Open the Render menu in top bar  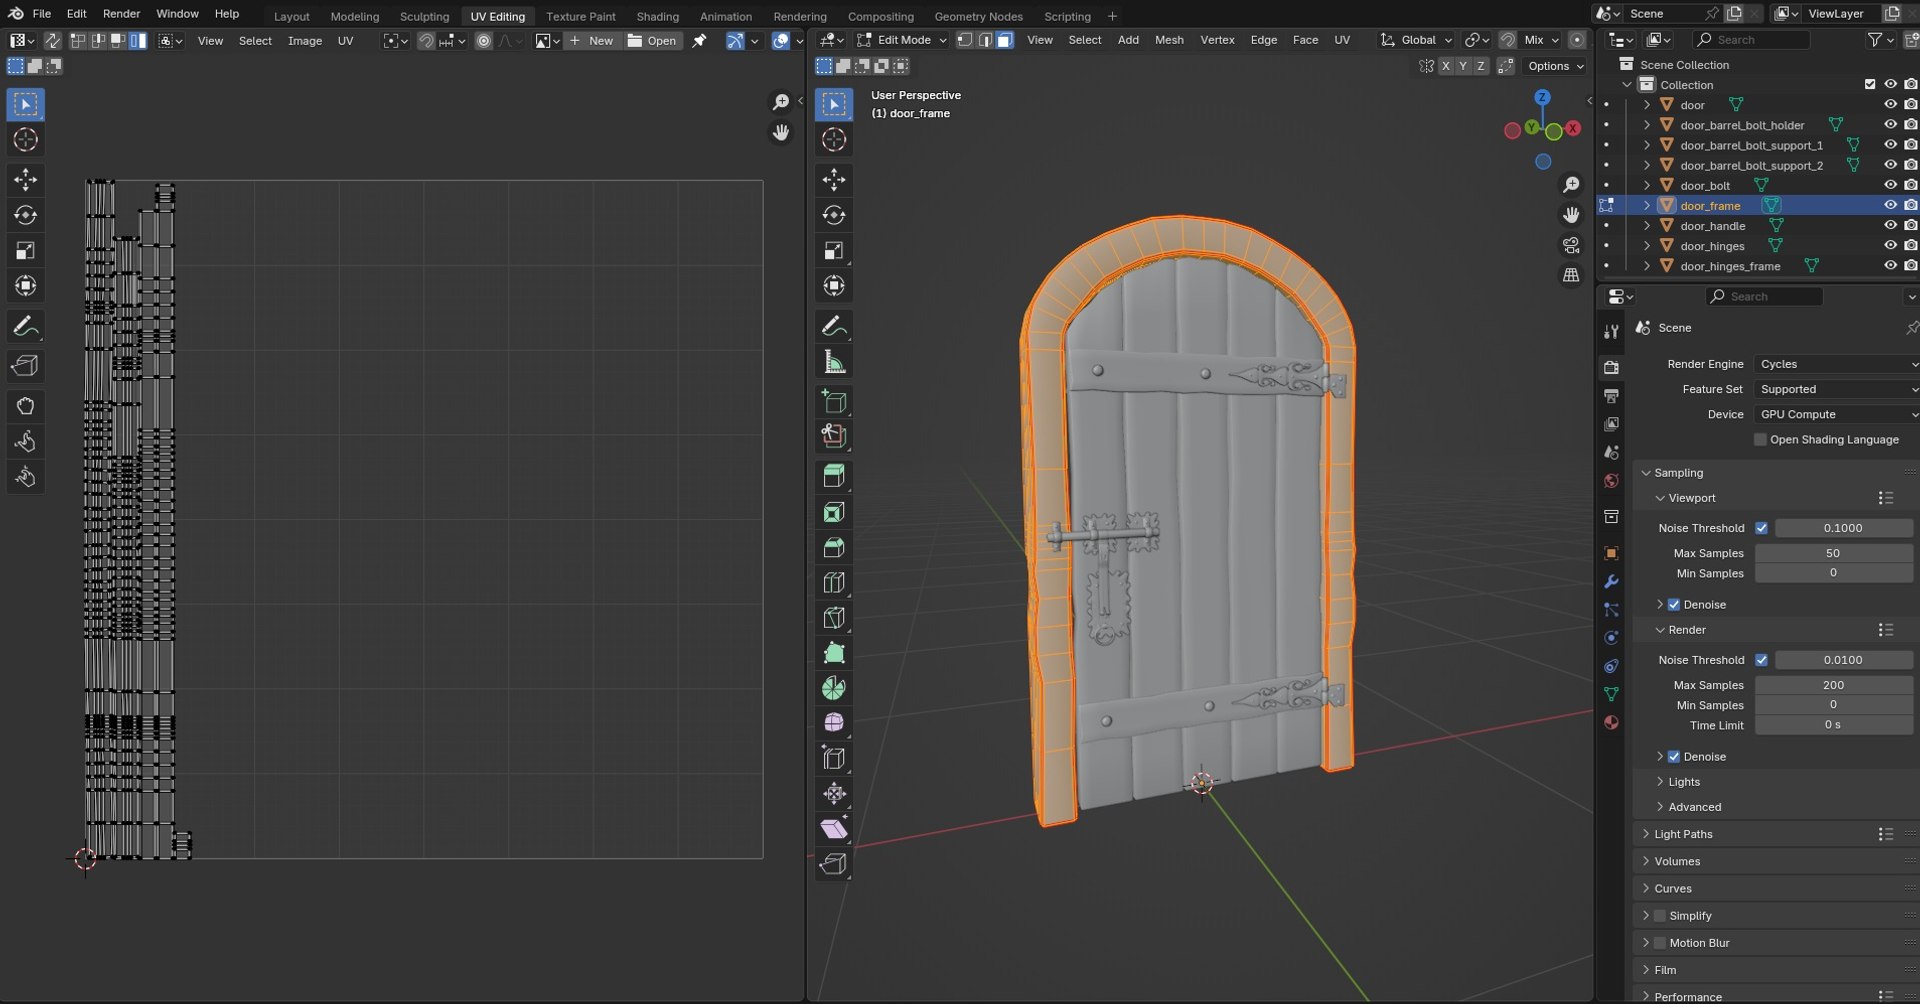tap(121, 14)
